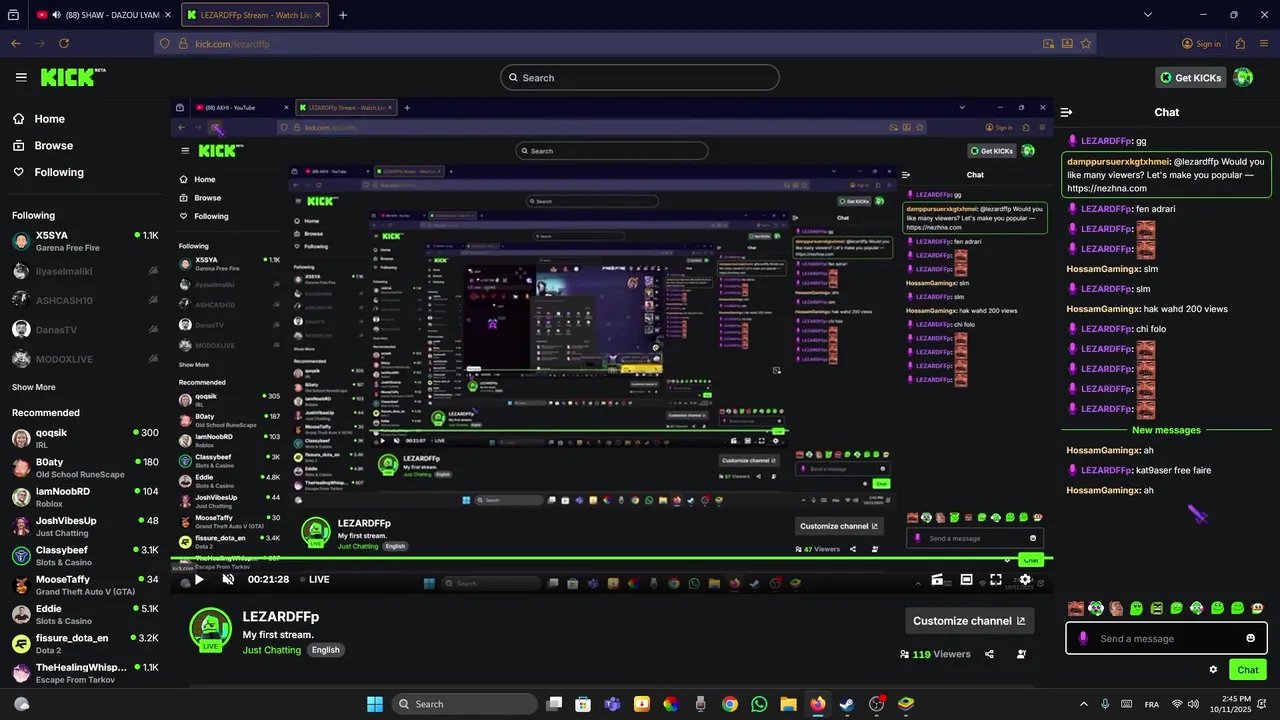Play the stream with the play button

pyautogui.click(x=199, y=579)
